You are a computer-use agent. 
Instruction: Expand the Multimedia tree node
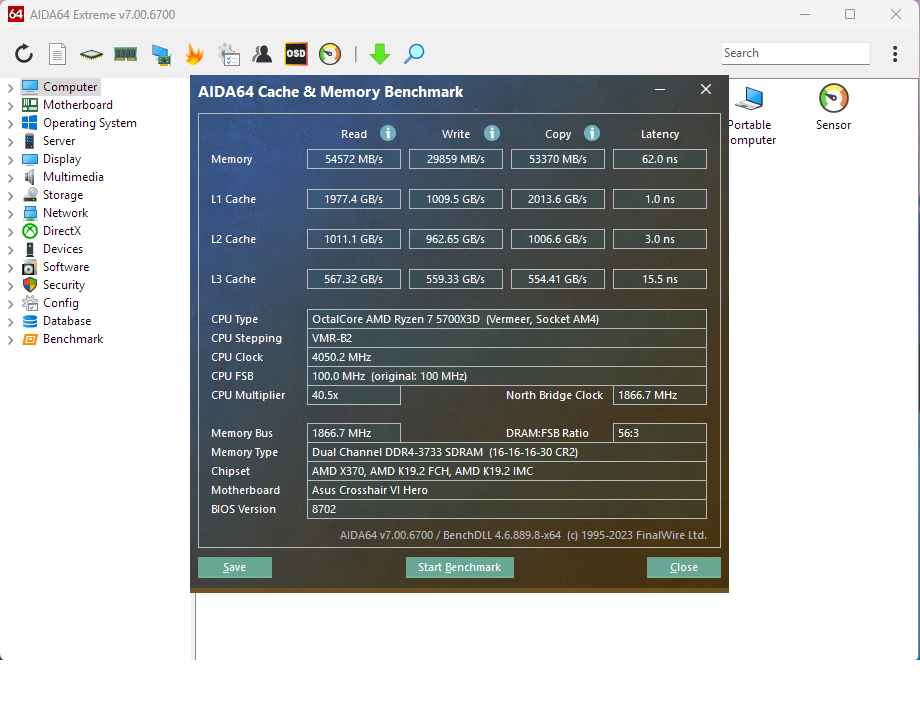(x=11, y=178)
